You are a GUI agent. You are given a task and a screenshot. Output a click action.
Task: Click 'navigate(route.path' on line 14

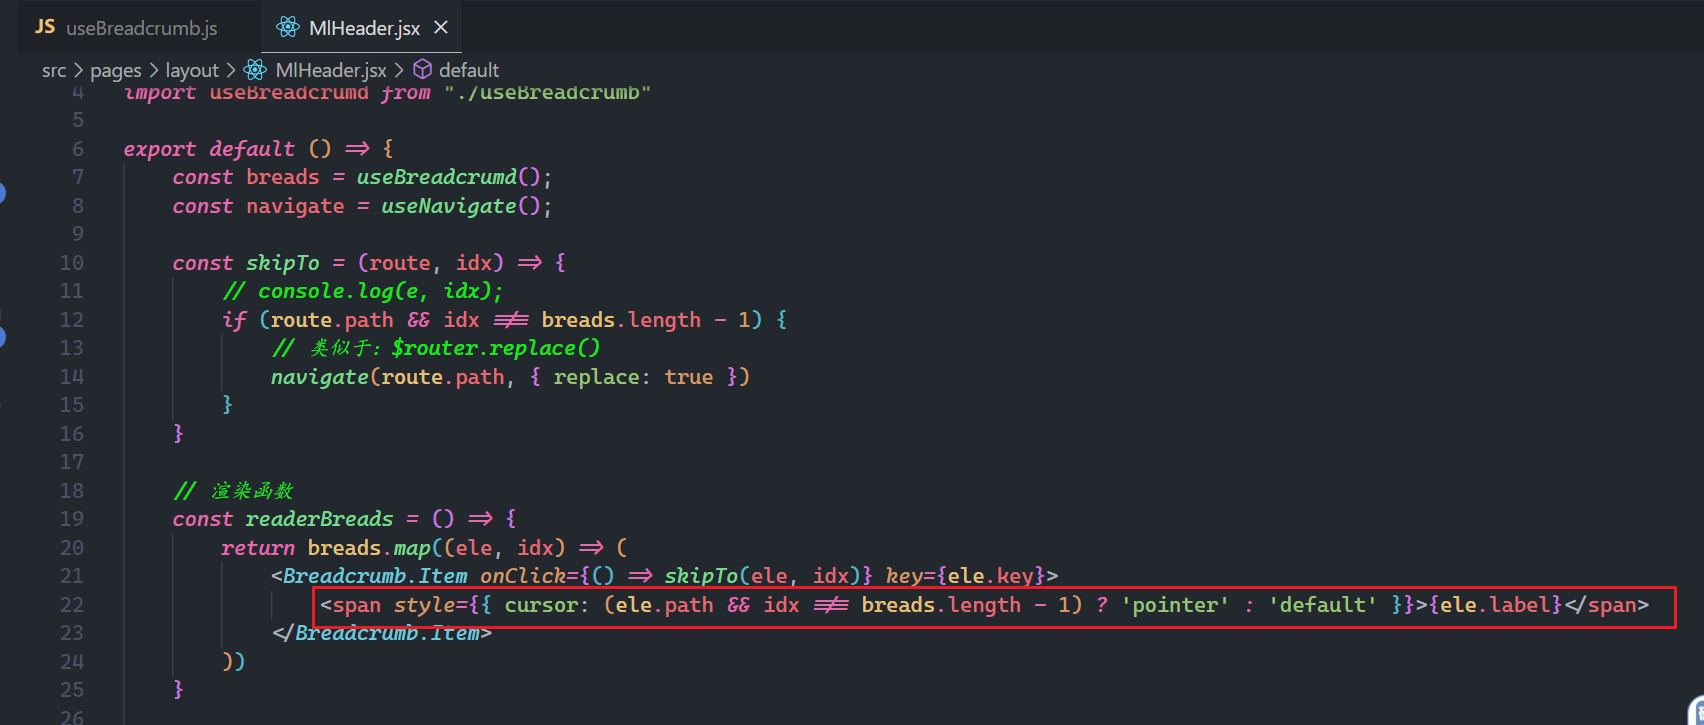388,377
